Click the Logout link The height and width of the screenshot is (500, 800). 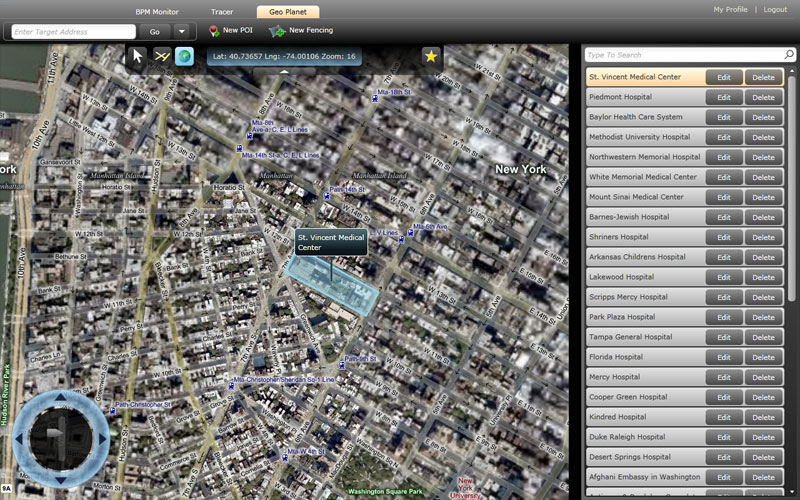point(775,9)
